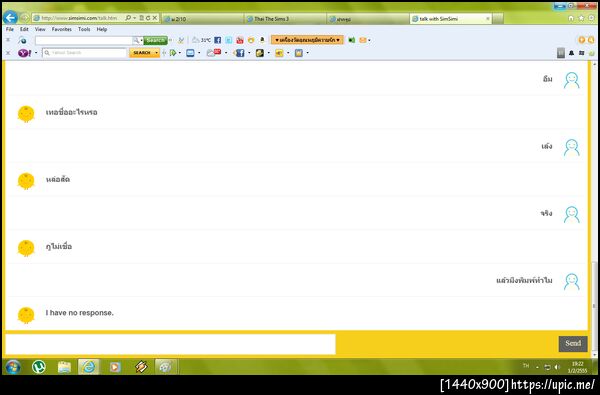Open the Edit menu

pos(24,29)
